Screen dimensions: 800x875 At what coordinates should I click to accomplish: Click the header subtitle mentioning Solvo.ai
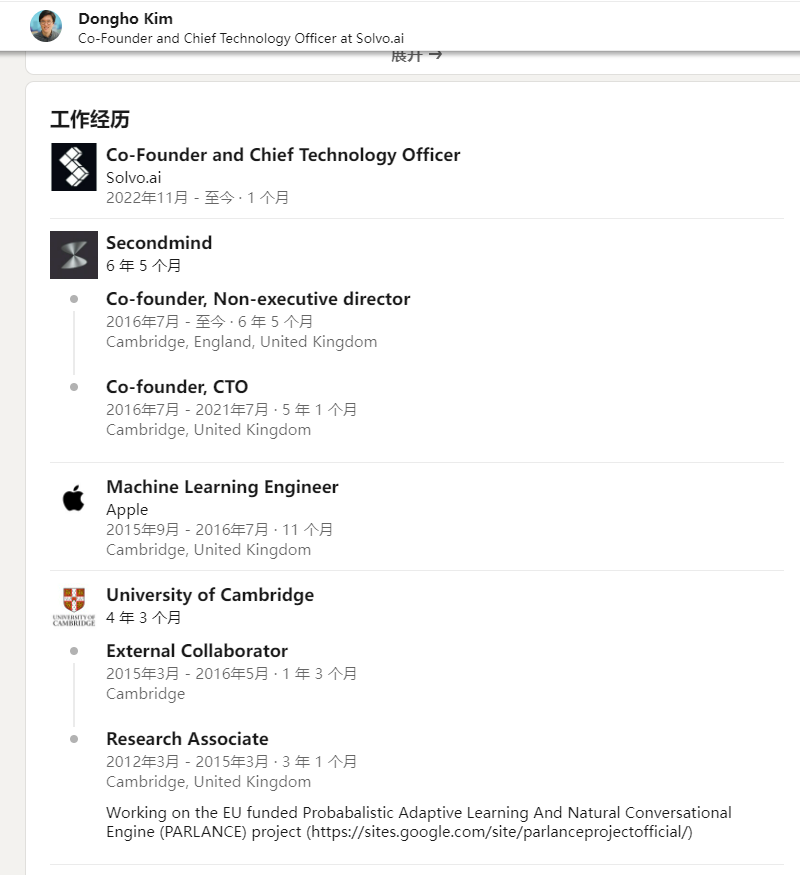pos(241,38)
